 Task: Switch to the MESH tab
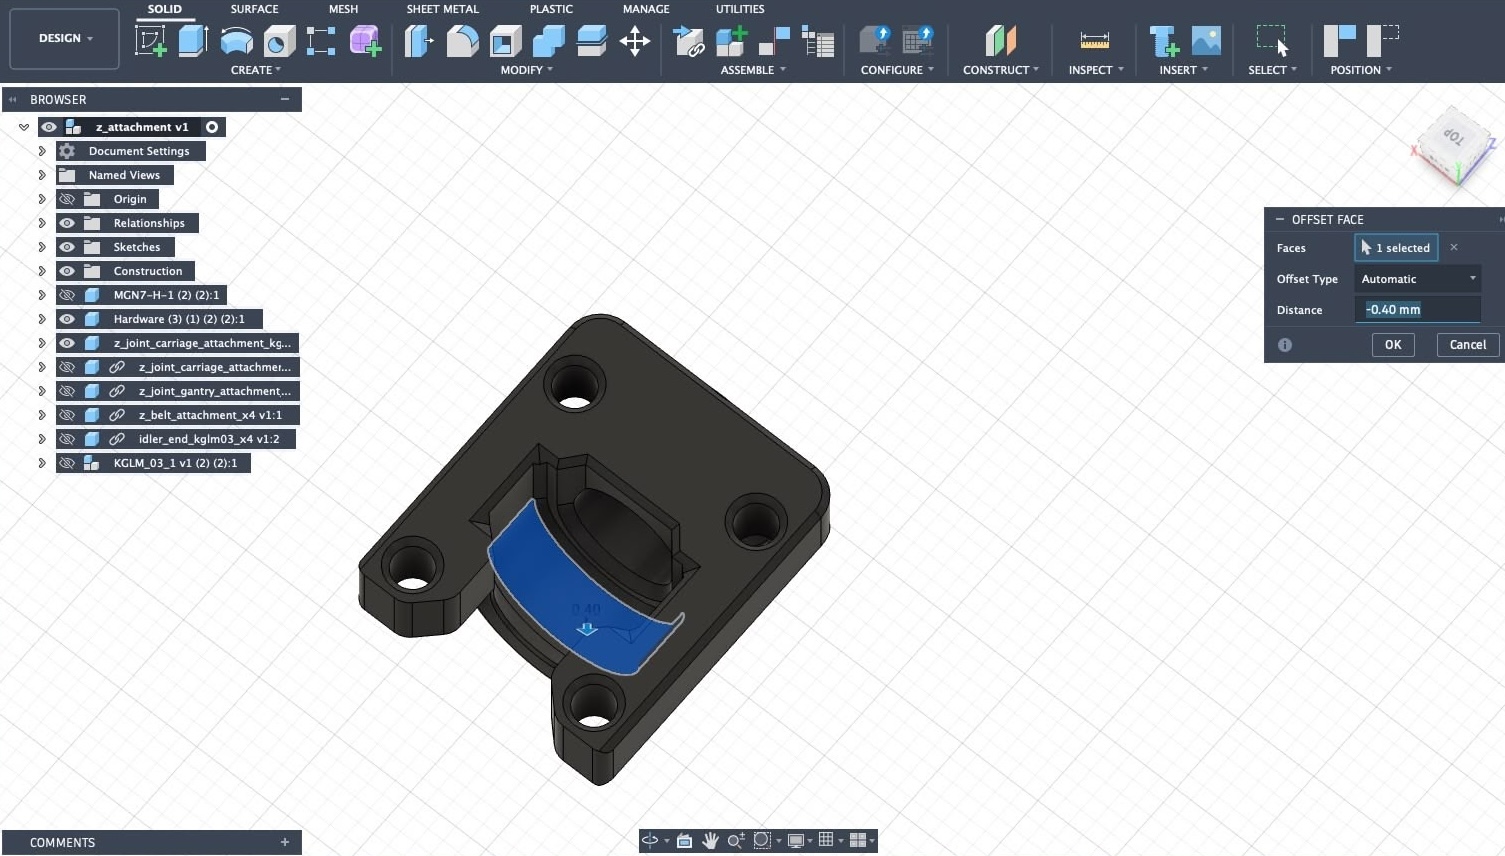(x=343, y=9)
